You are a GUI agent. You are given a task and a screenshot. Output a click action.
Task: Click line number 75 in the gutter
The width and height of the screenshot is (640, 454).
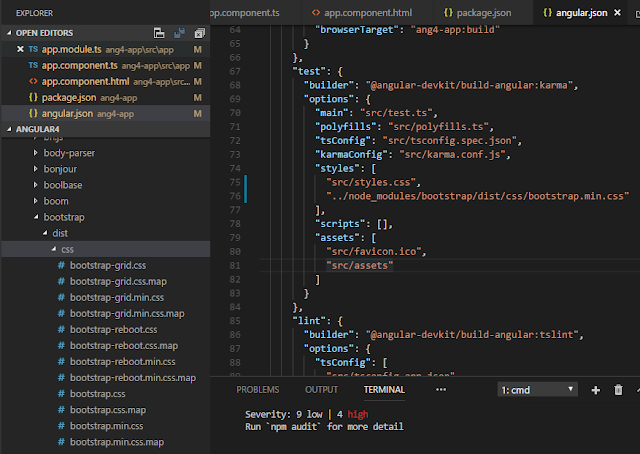[235, 182]
